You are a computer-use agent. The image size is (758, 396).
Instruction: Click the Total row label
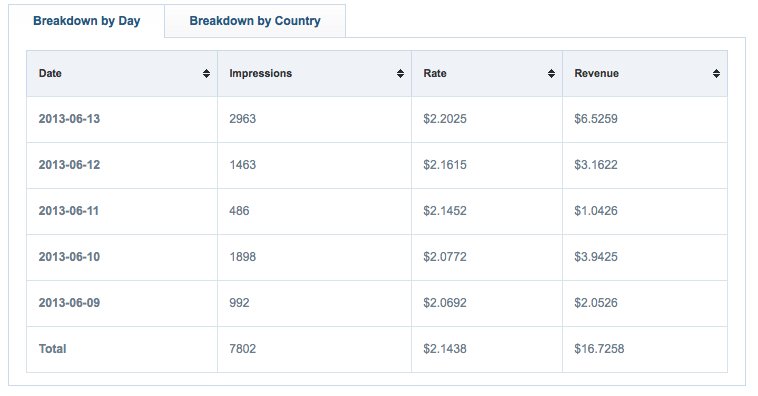(52, 349)
